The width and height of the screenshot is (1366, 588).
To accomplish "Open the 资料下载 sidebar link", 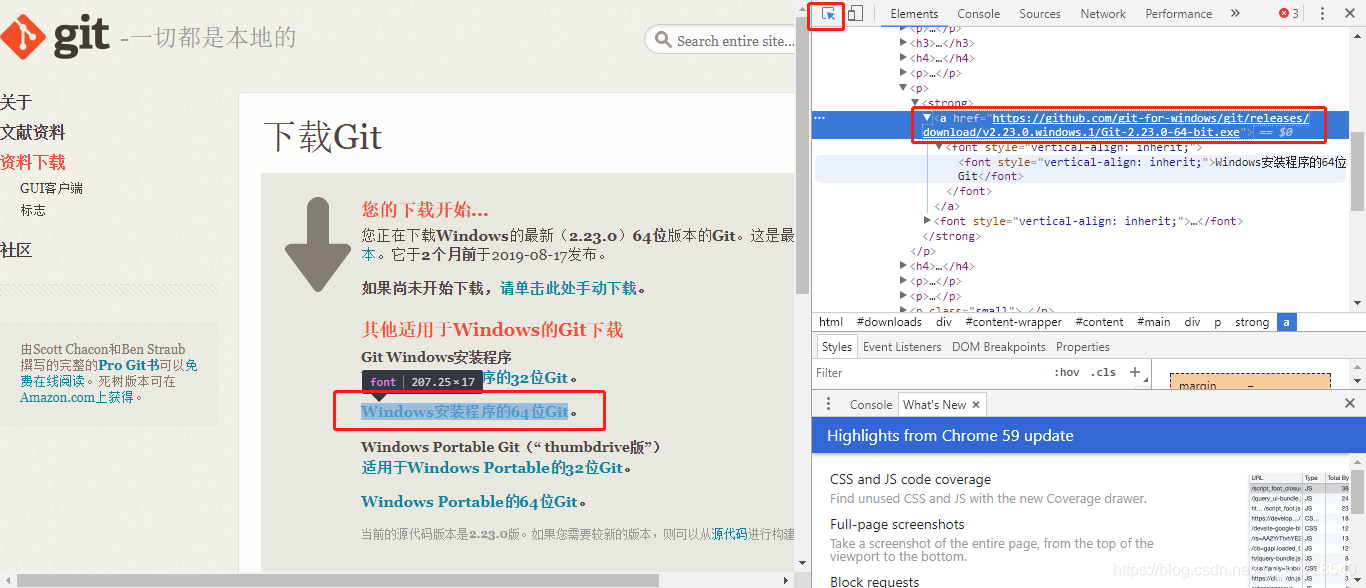I will (x=33, y=162).
